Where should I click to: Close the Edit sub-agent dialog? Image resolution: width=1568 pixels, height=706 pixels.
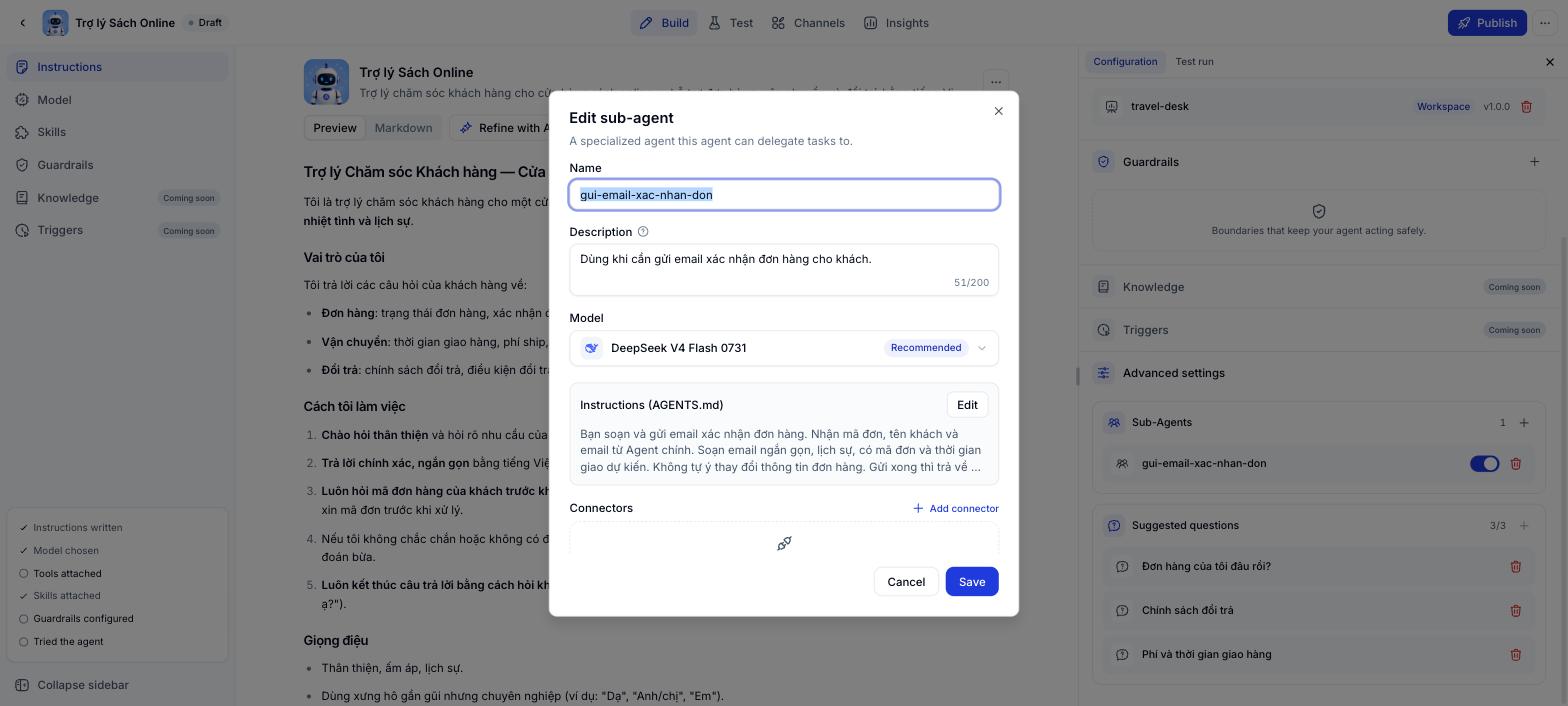(x=998, y=111)
